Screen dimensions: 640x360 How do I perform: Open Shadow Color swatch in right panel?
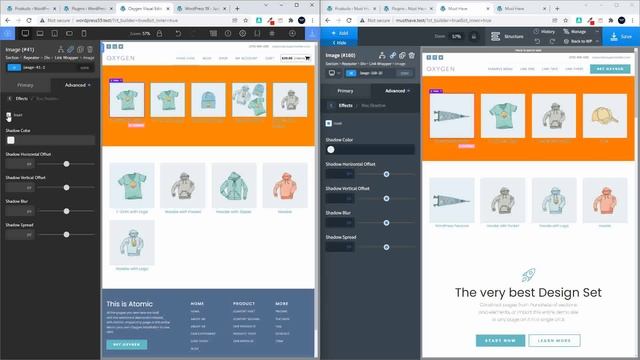[331, 149]
